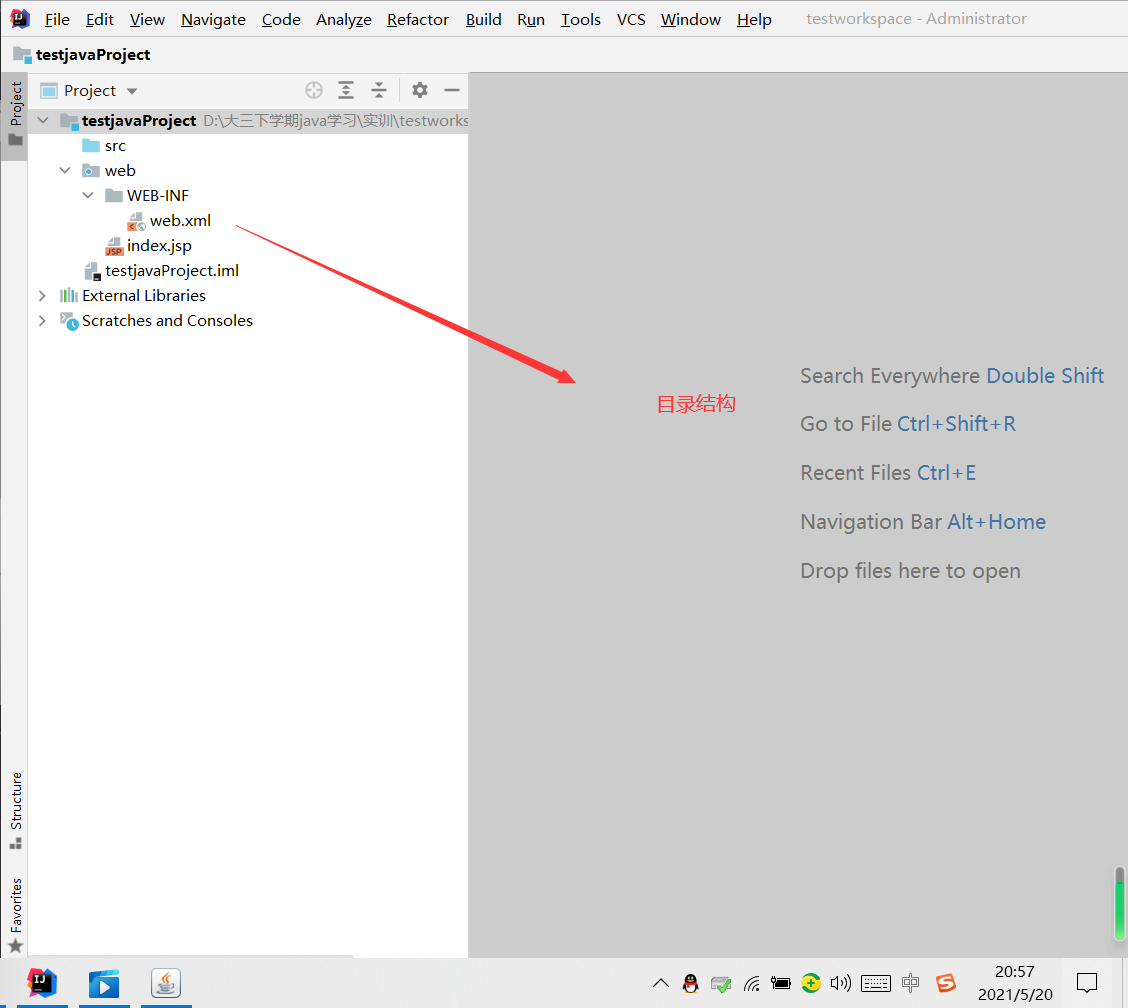Toggle the Favorites tool window side tab
This screenshot has width=1128, height=1008.
15,914
